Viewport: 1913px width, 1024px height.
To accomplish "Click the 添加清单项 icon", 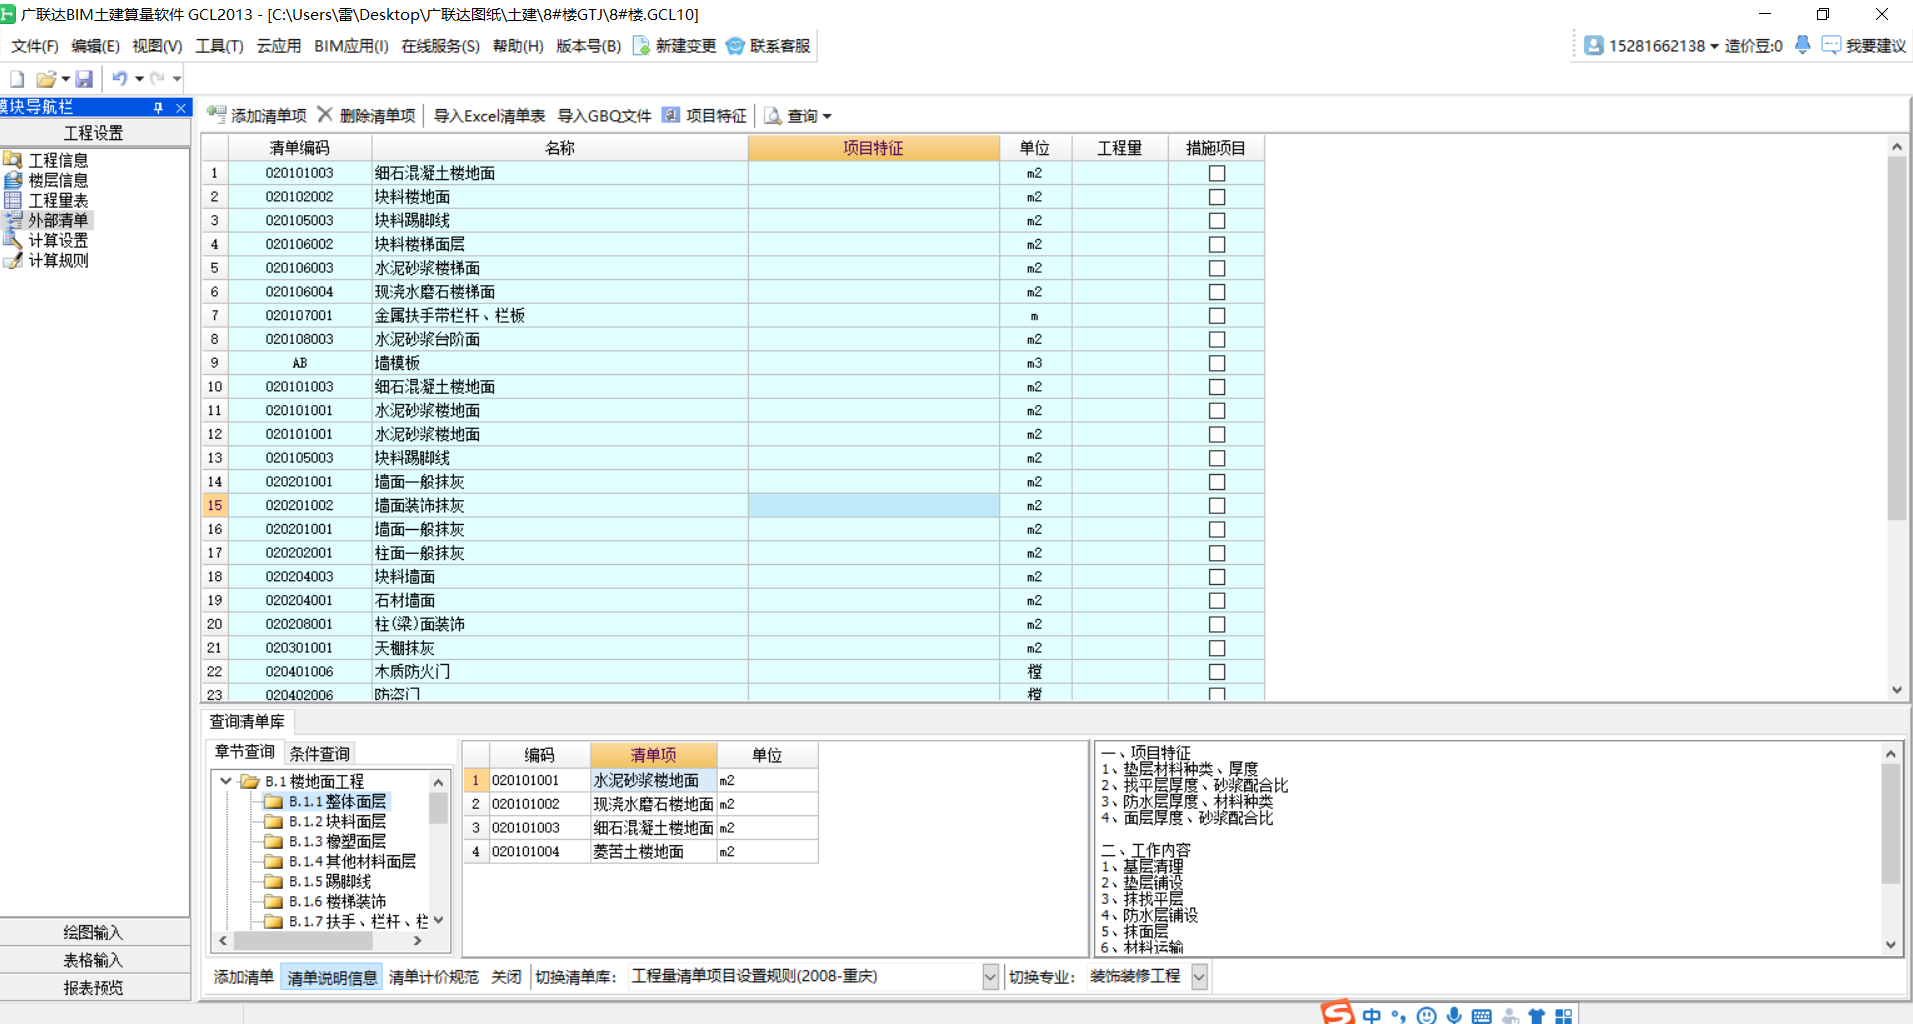I will (217, 115).
